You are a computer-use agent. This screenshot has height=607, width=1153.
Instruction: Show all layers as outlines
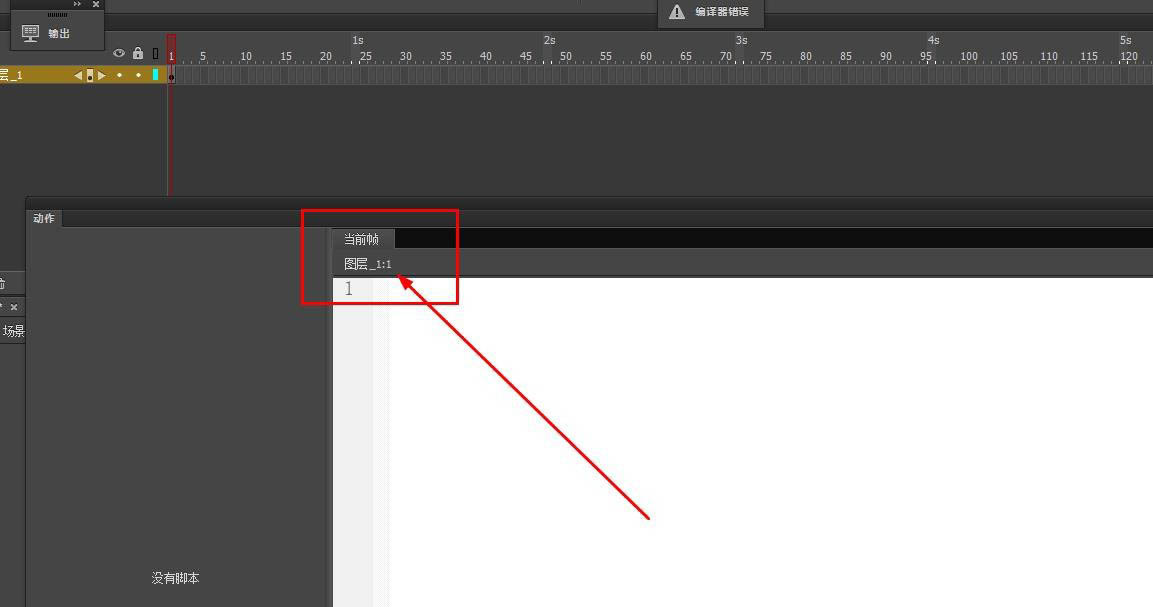(155, 53)
